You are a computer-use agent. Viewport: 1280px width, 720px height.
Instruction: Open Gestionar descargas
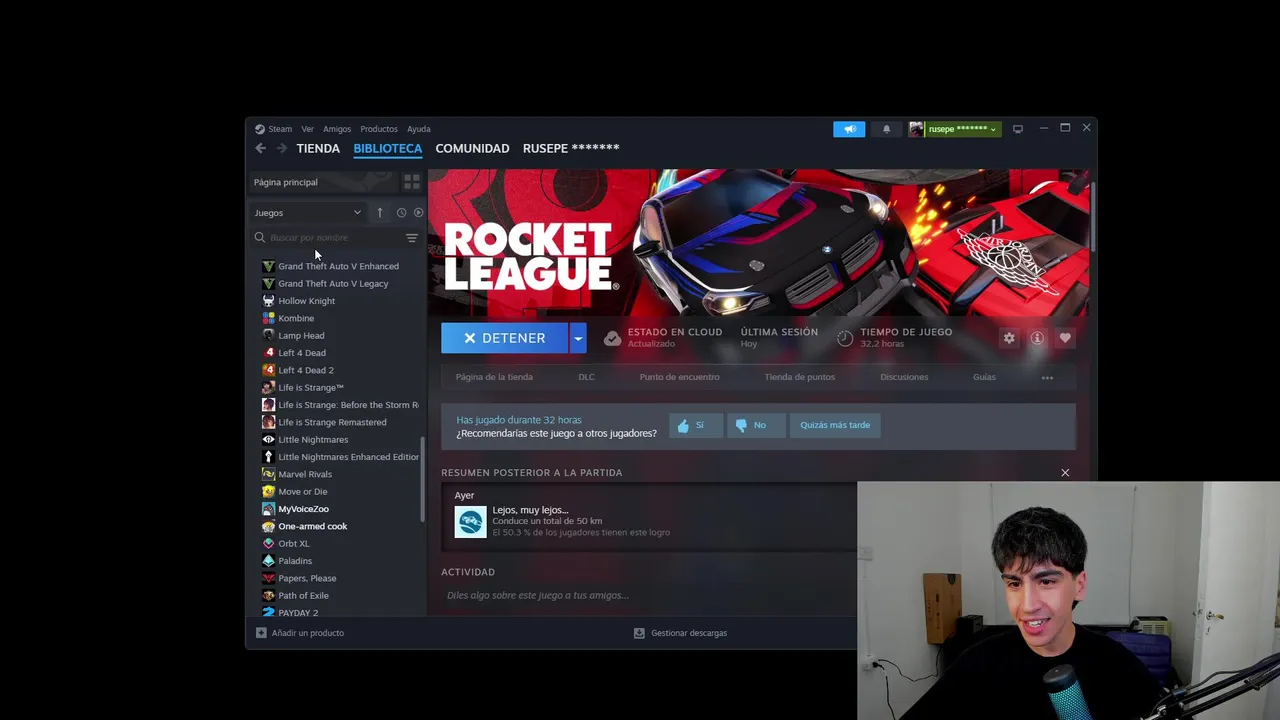681,633
